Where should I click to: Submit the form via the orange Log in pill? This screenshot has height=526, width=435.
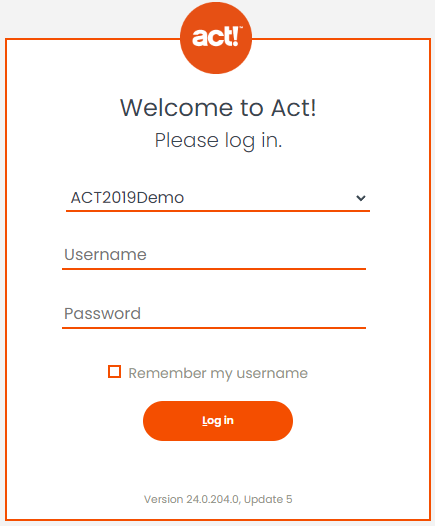[218, 421]
